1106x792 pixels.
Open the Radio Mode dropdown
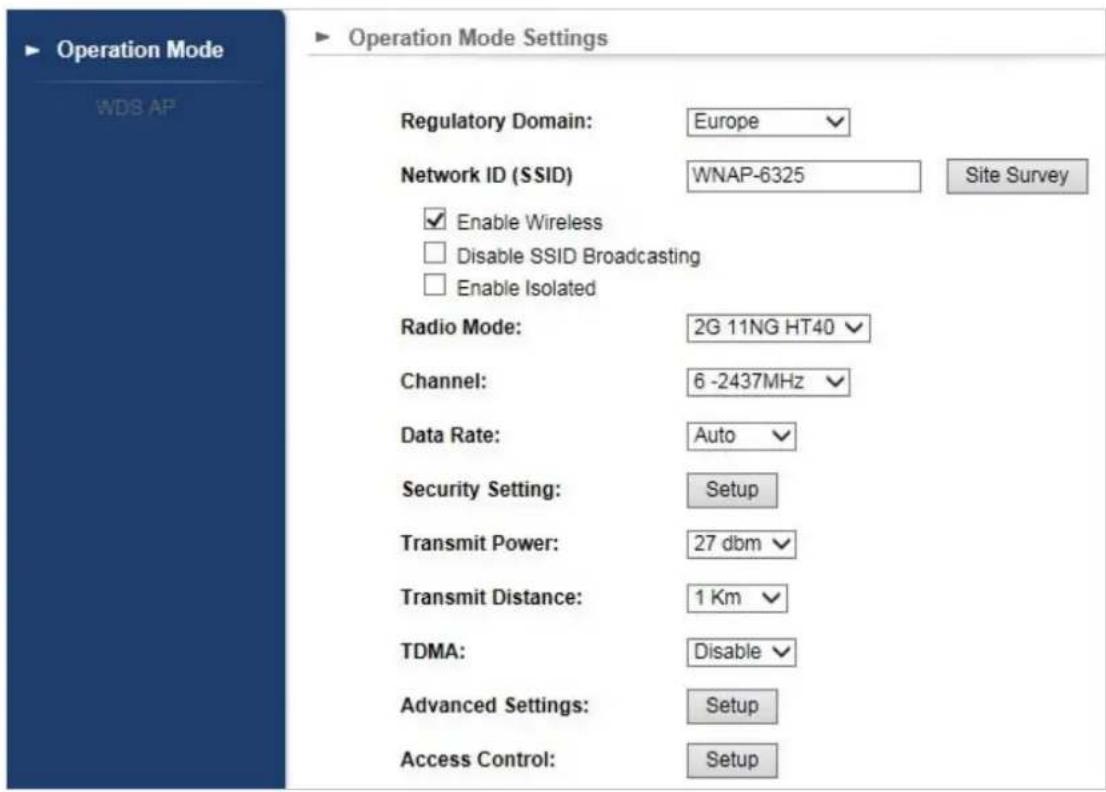(x=778, y=328)
